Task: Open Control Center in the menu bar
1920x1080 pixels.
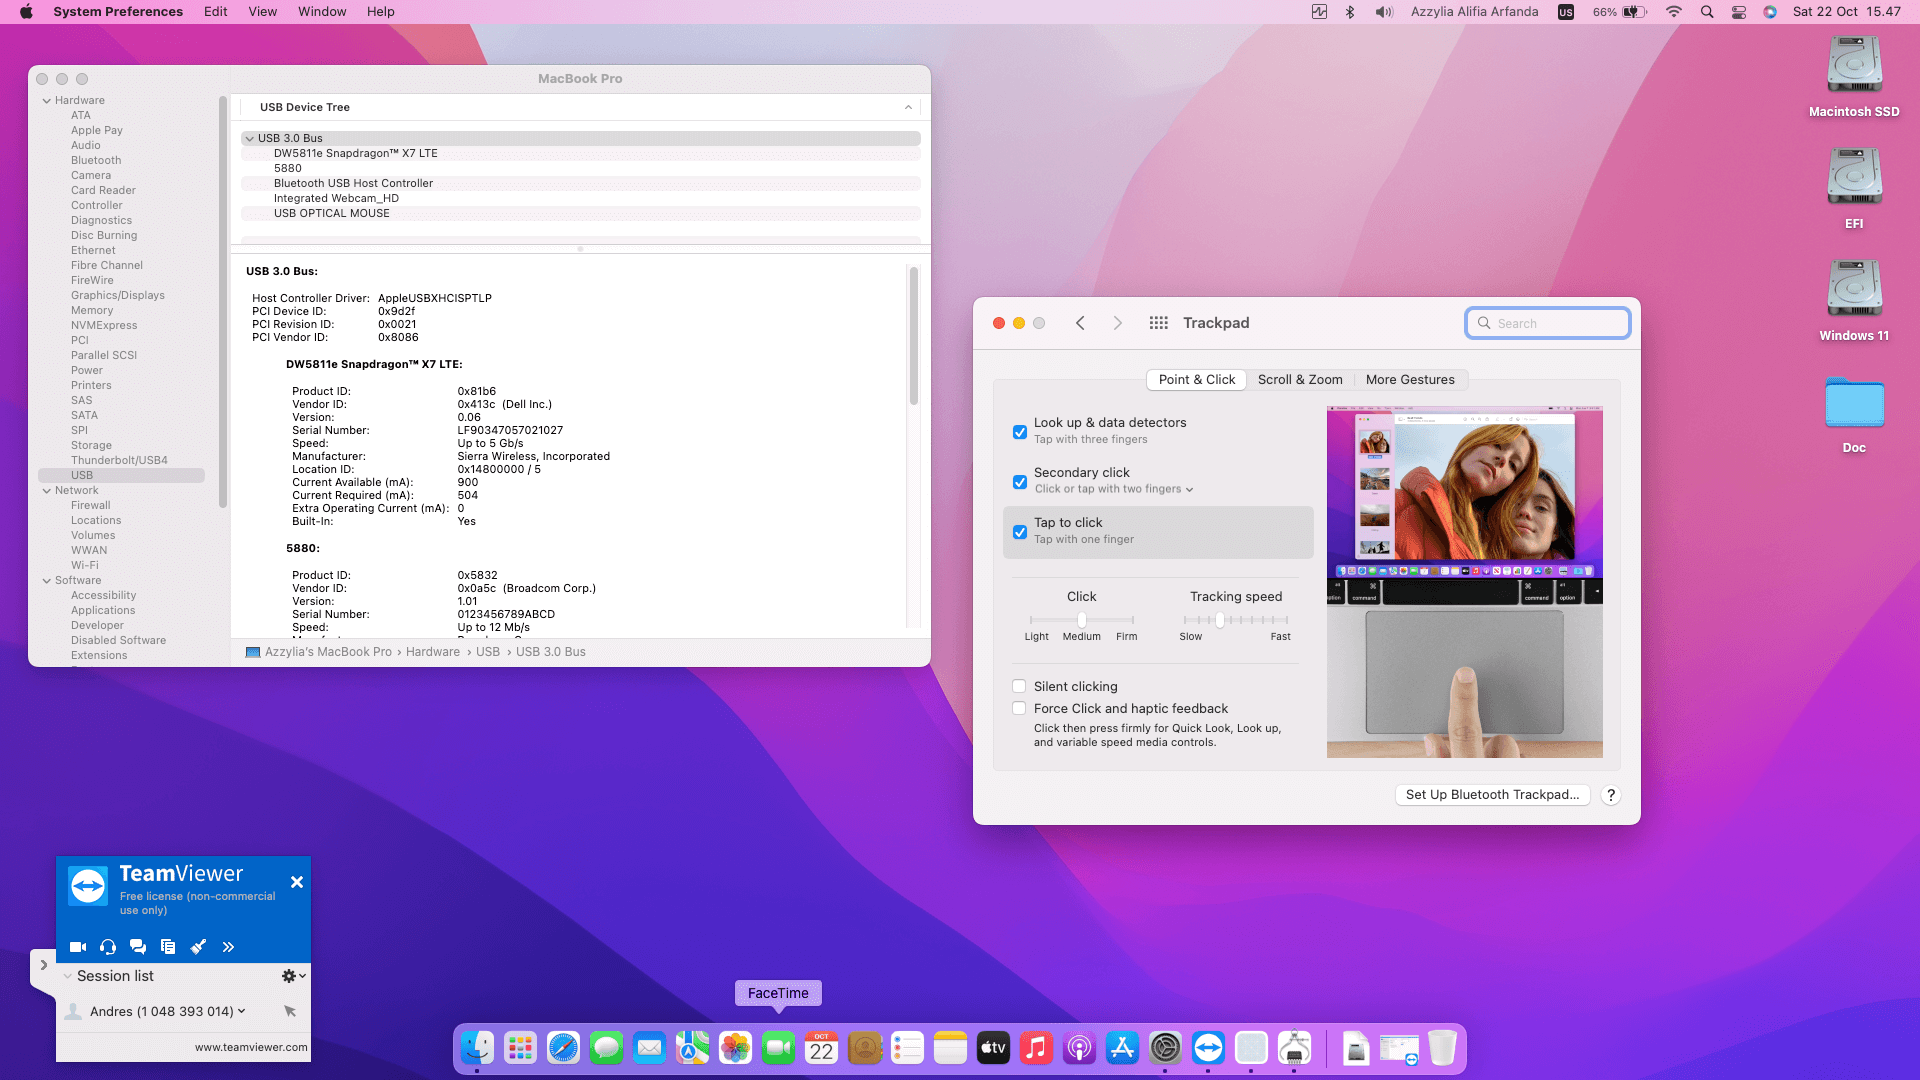Action: click(1739, 12)
